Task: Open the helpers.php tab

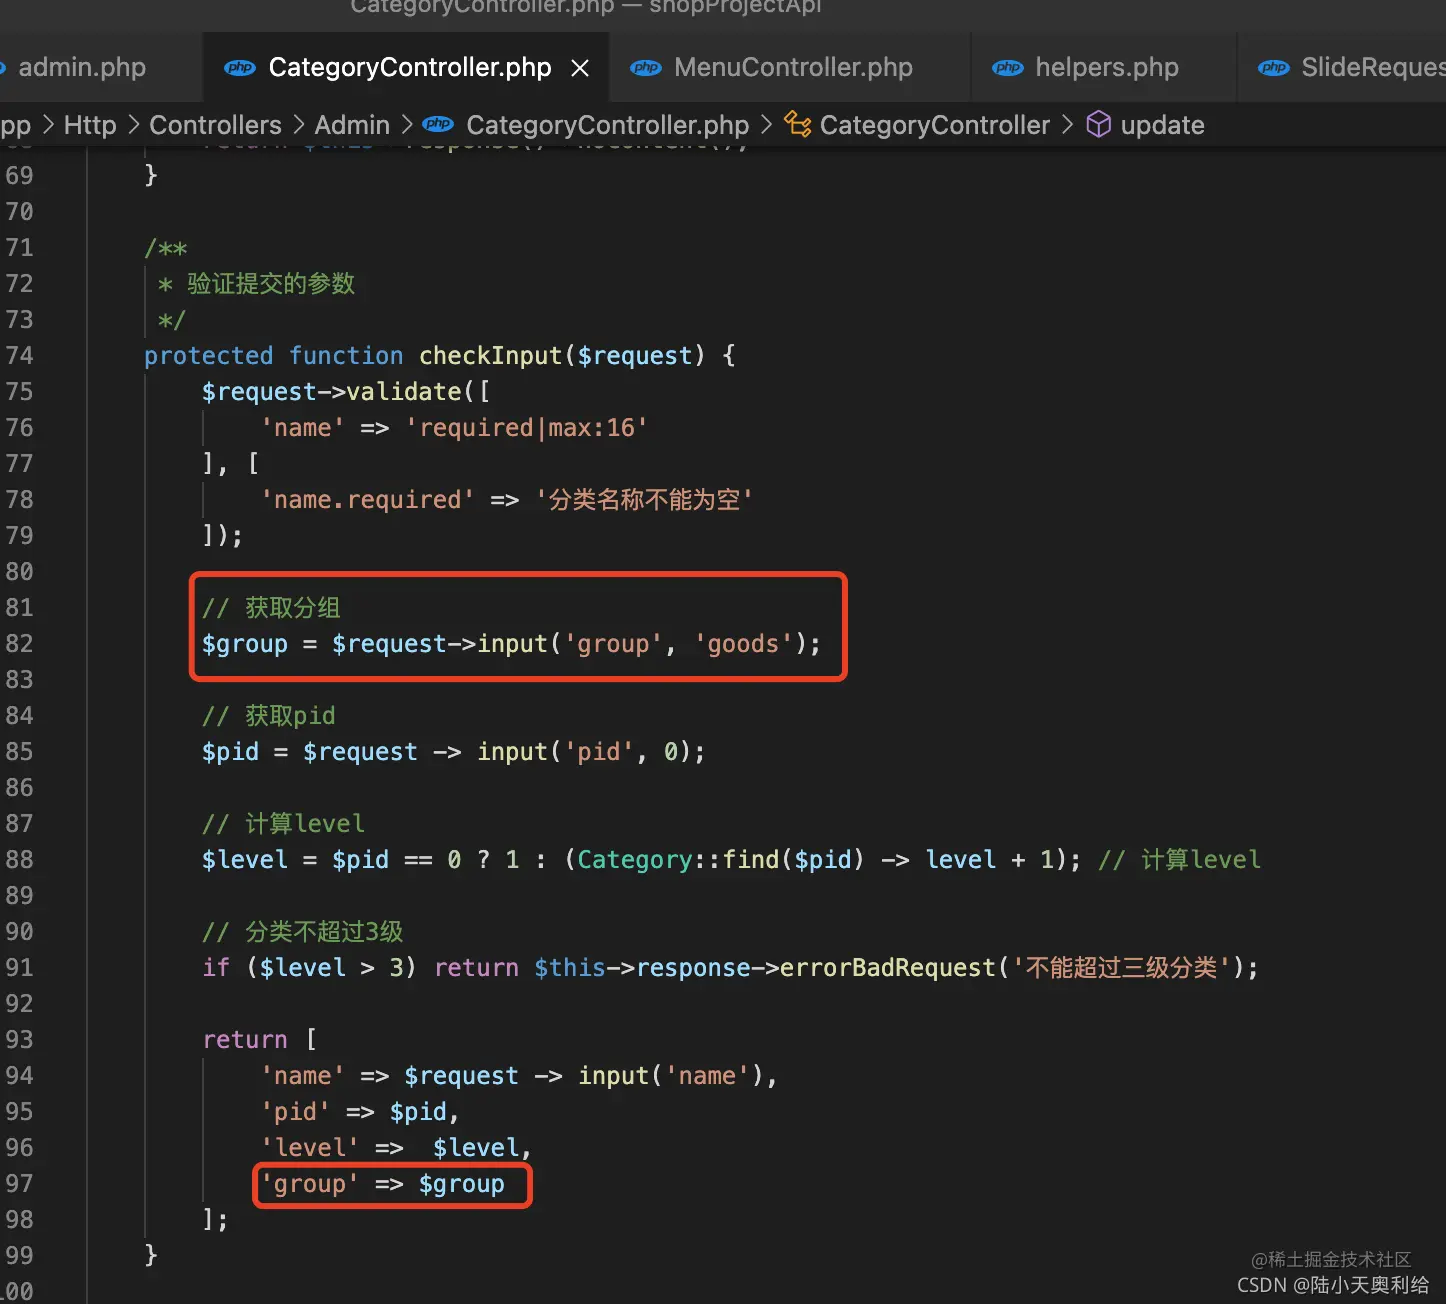Action: tap(1106, 67)
